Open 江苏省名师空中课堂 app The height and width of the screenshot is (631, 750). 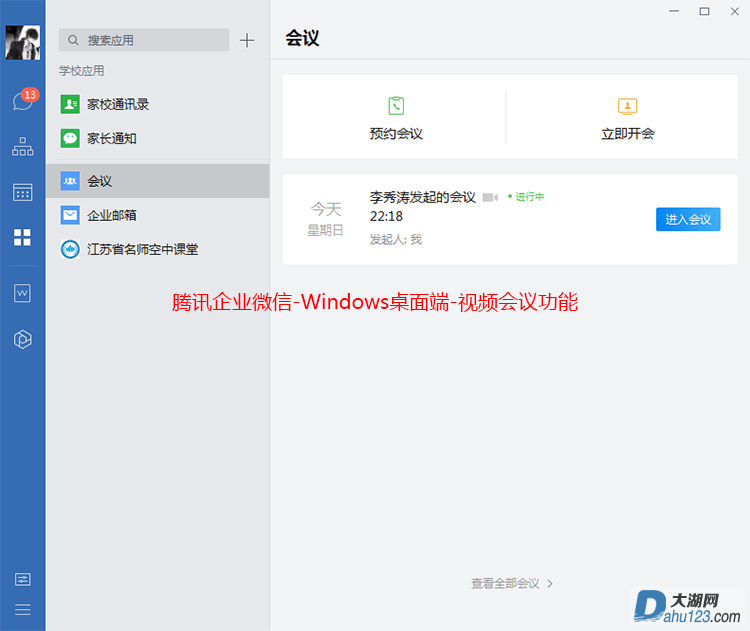coord(157,249)
